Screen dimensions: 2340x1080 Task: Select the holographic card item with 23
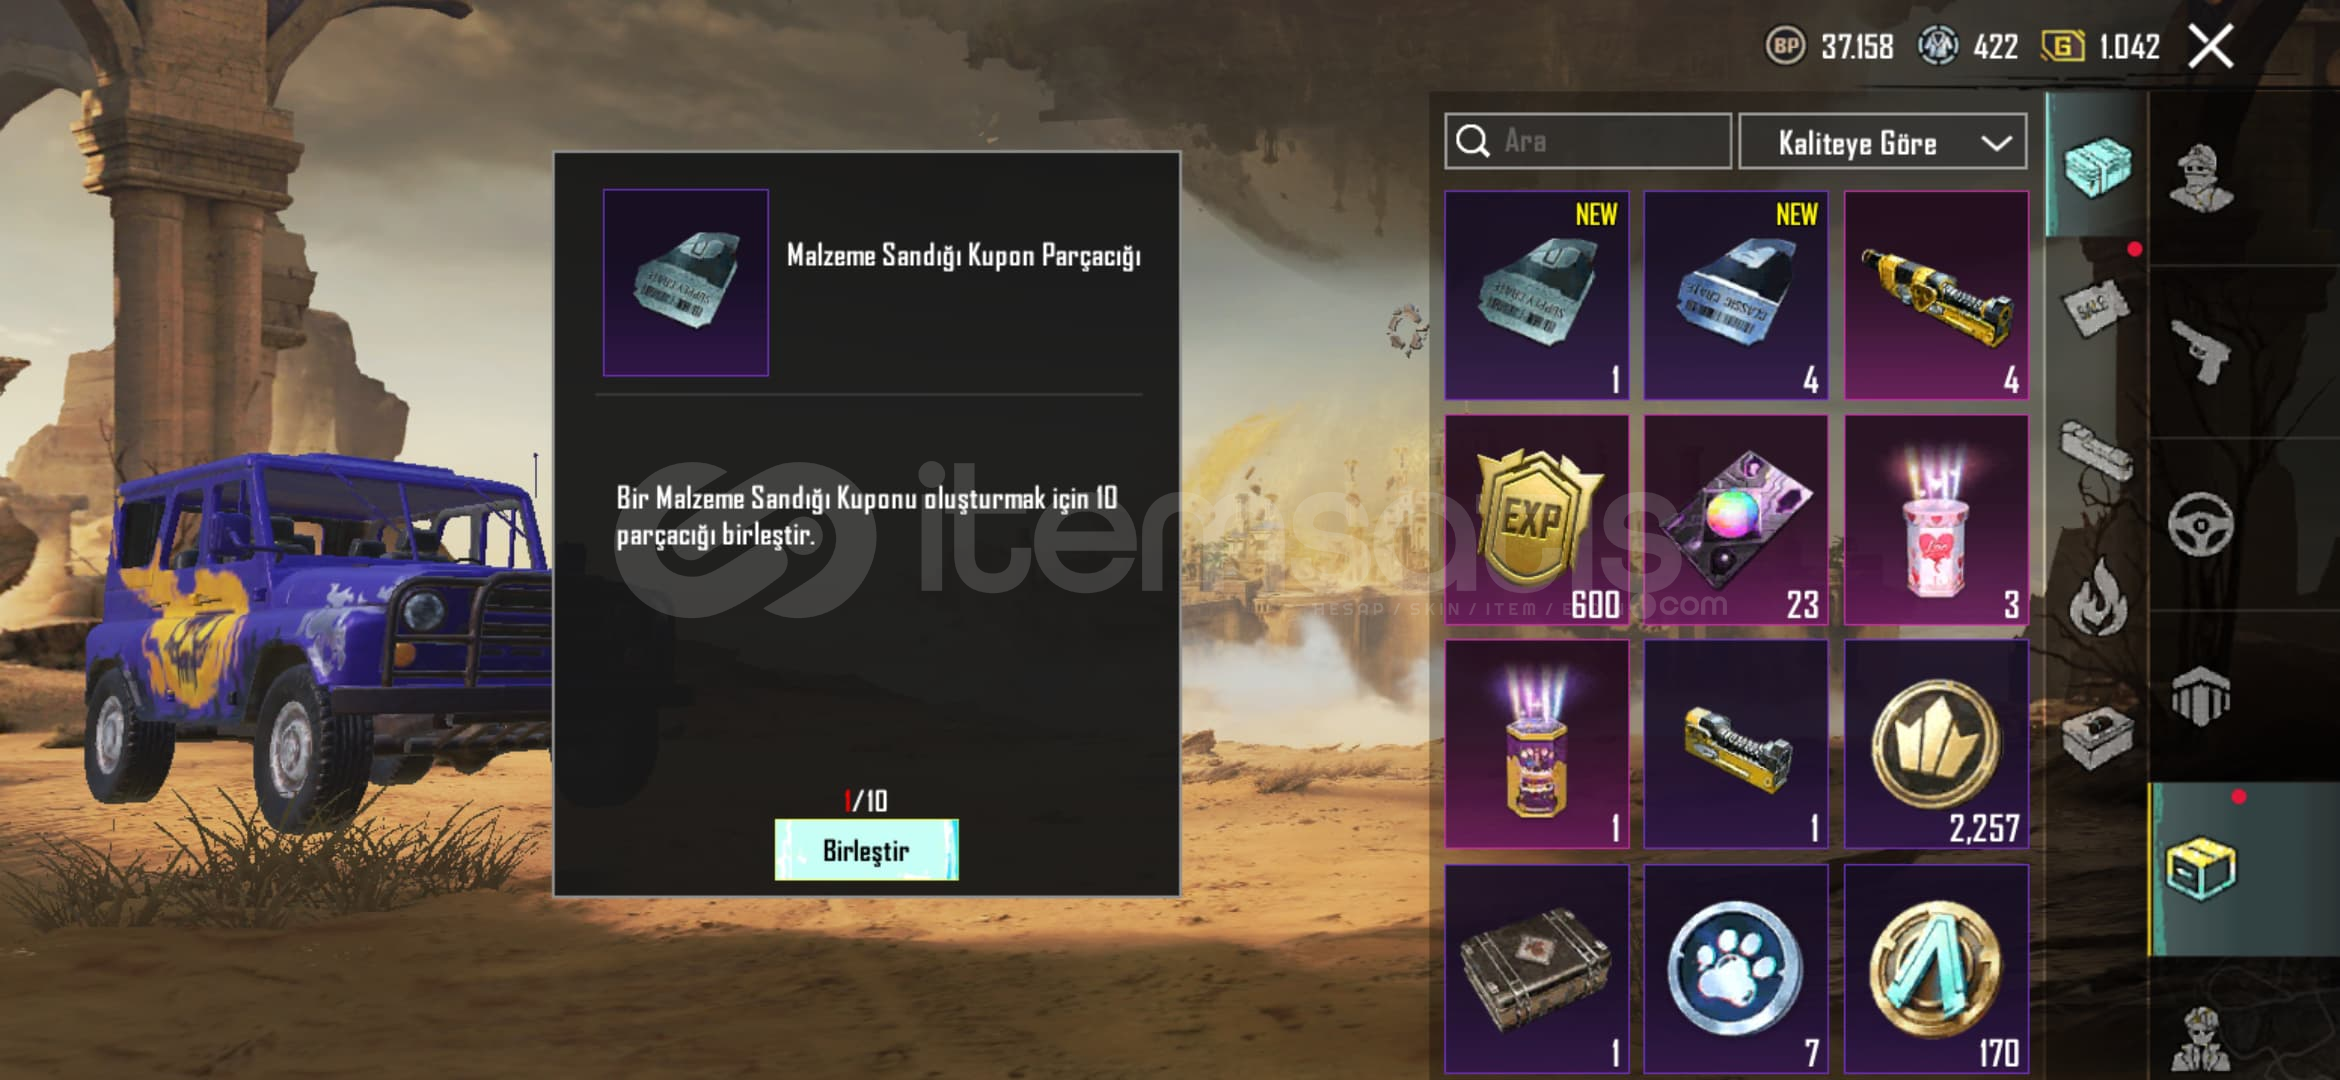pos(1736,520)
